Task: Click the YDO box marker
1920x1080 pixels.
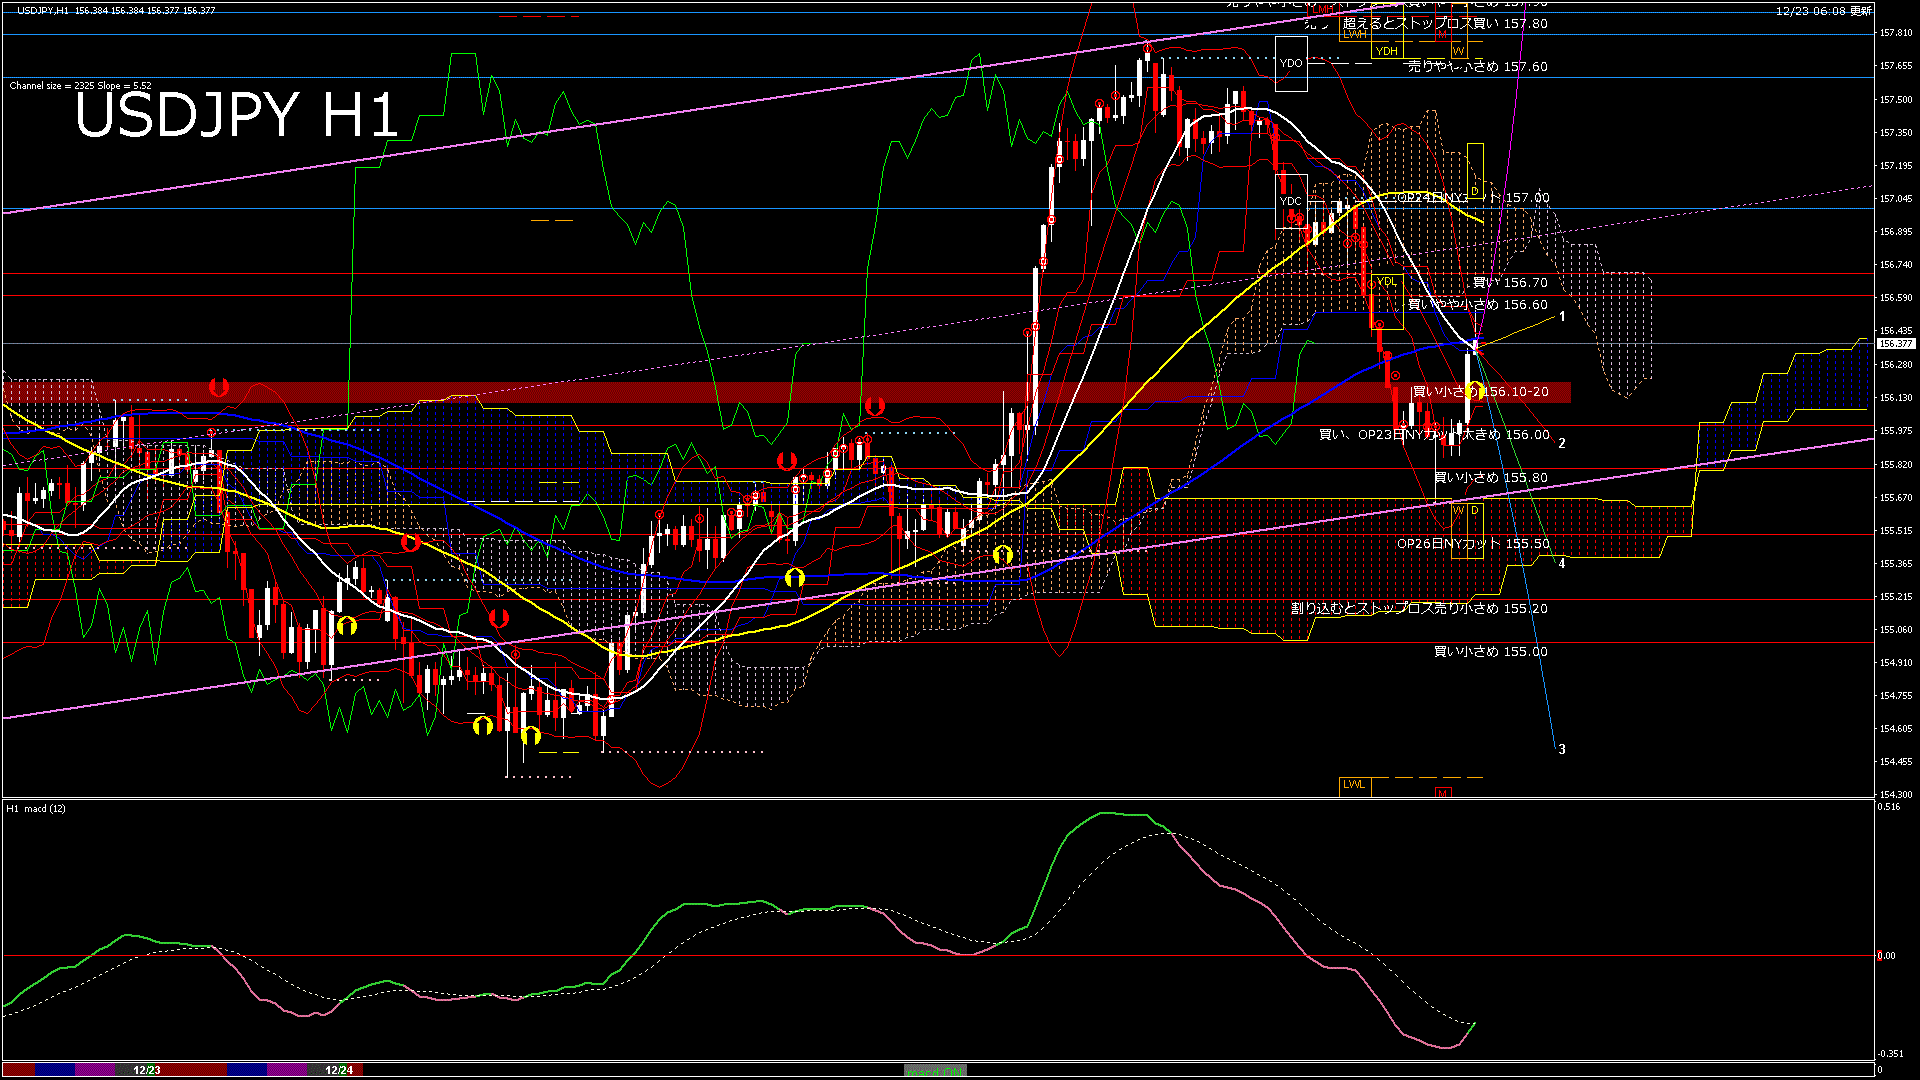Action: [x=1291, y=63]
